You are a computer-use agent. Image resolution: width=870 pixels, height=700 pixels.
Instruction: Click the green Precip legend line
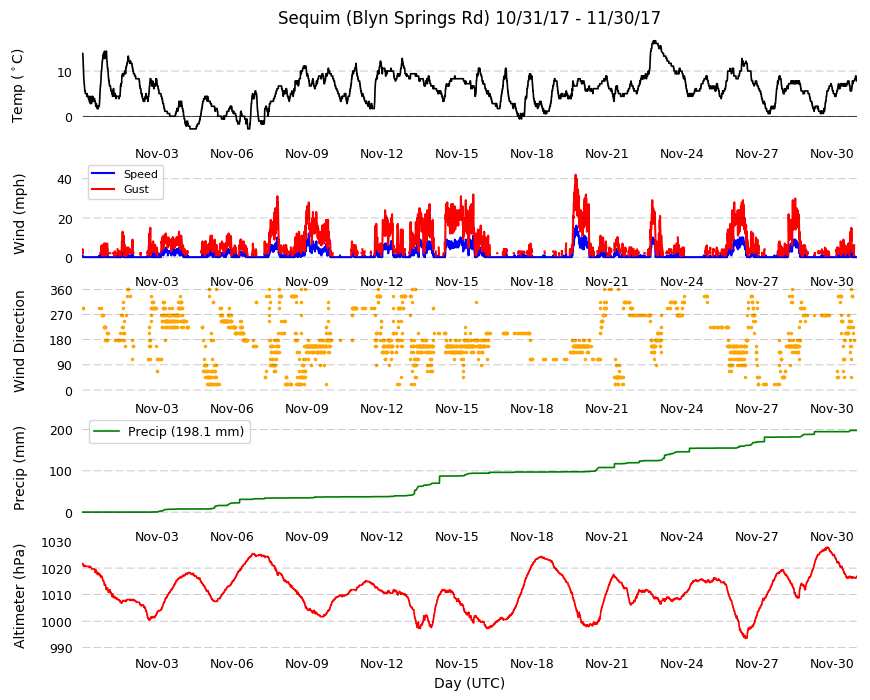coord(107,432)
